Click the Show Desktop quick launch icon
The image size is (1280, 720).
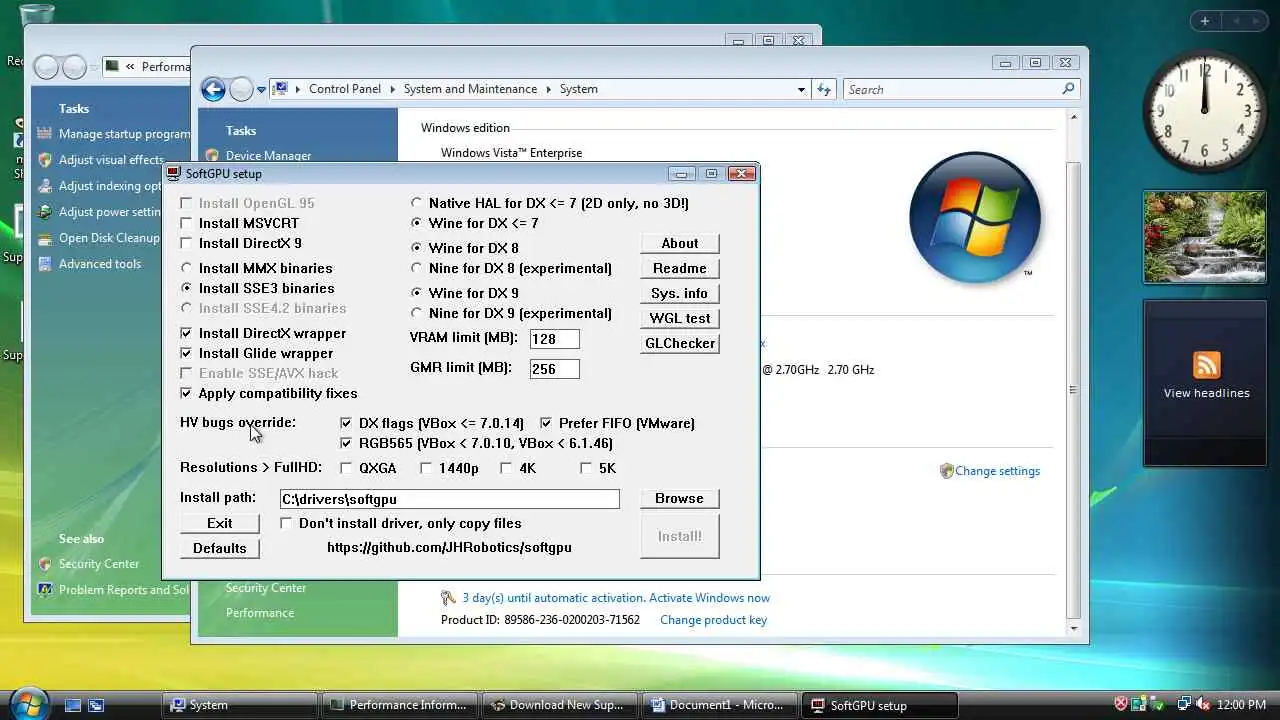[x=72, y=705]
